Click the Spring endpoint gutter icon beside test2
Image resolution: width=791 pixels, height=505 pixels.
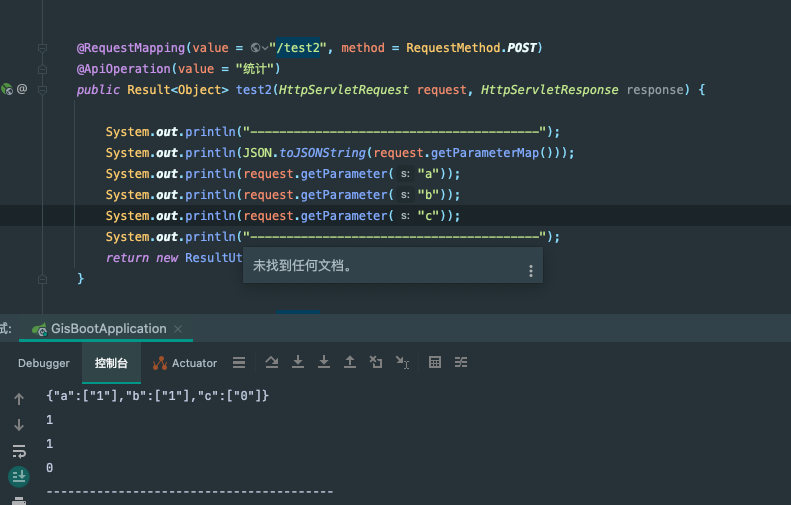[x=7, y=90]
